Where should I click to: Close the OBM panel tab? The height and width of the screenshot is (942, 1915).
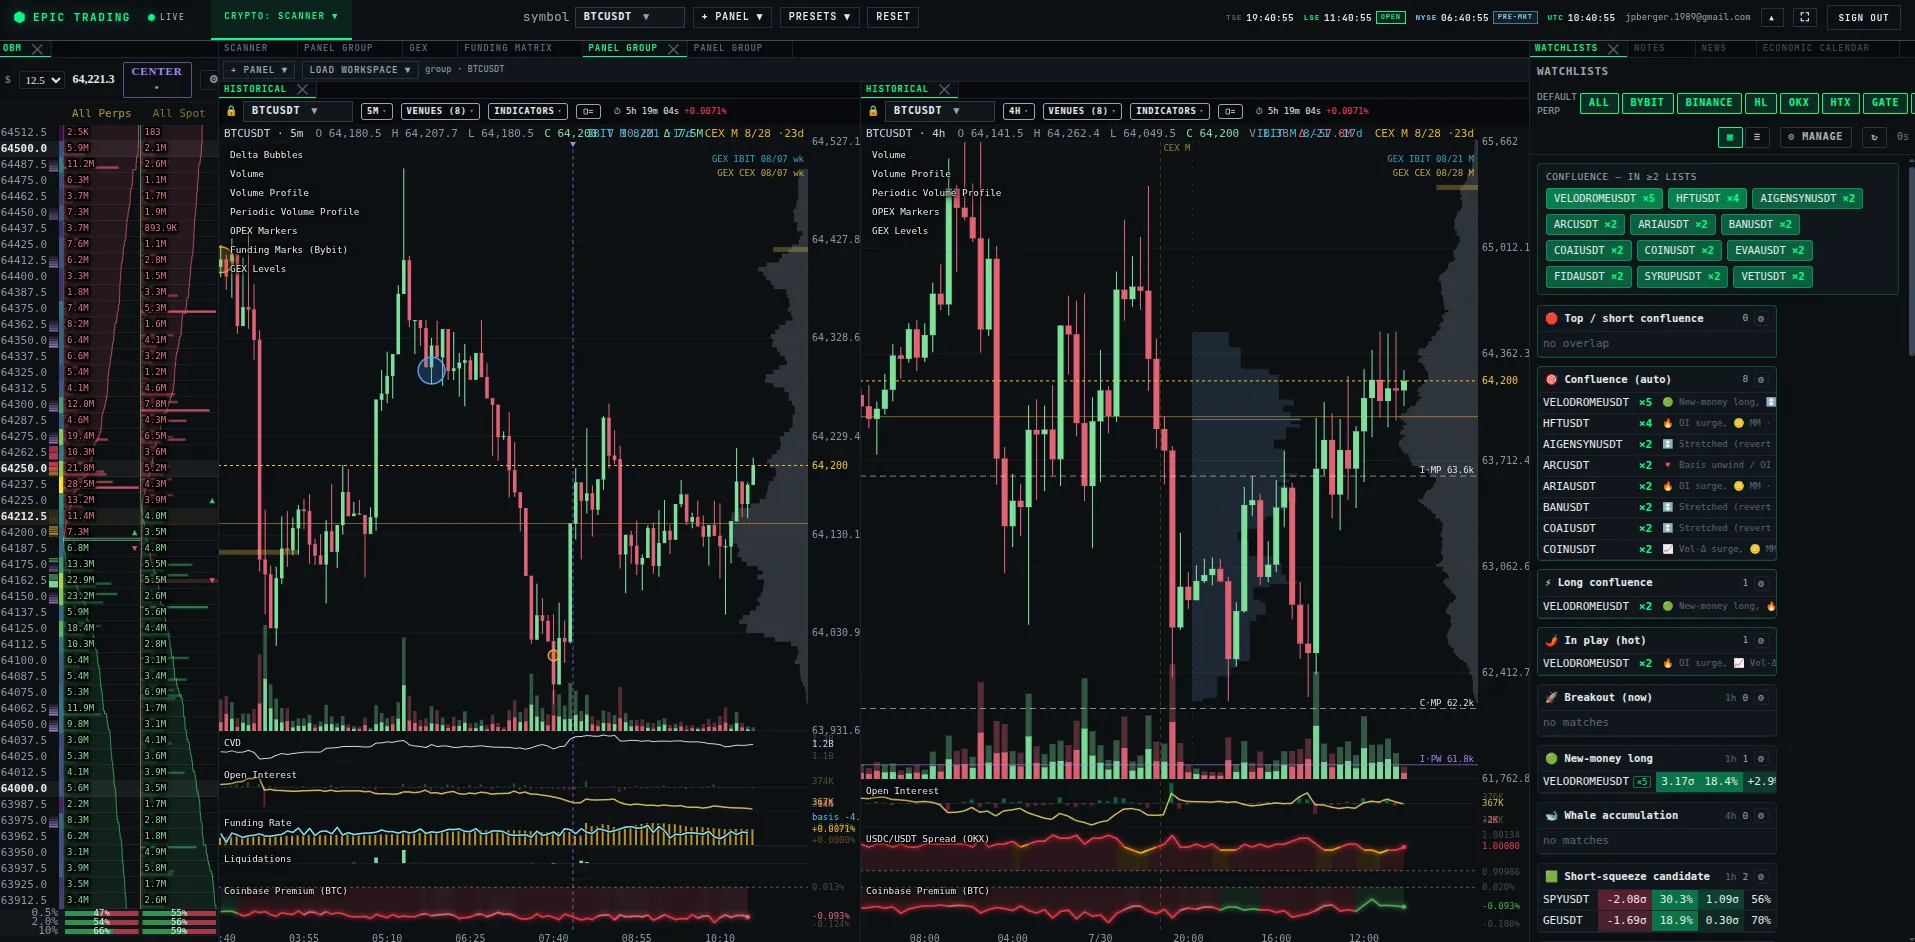tap(38, 48)
